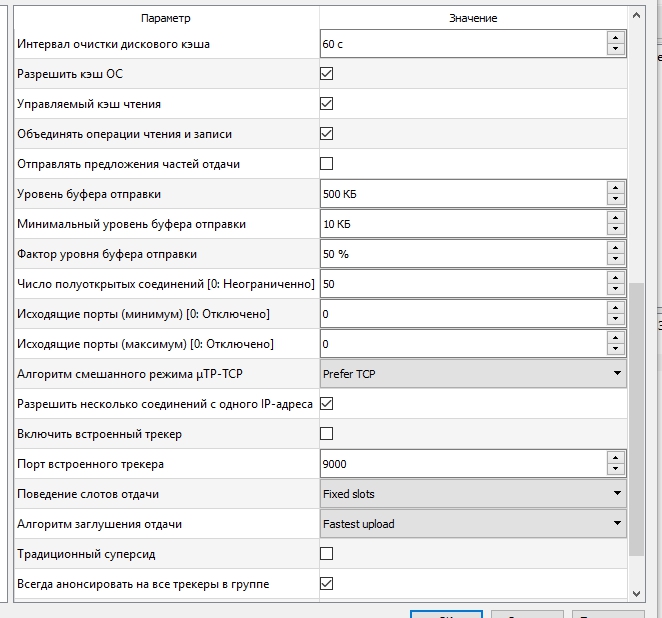Select 'Интервал очистки дискового кэша' row label
The width and height of the screenshot is (662, 618).
[113, 44]
